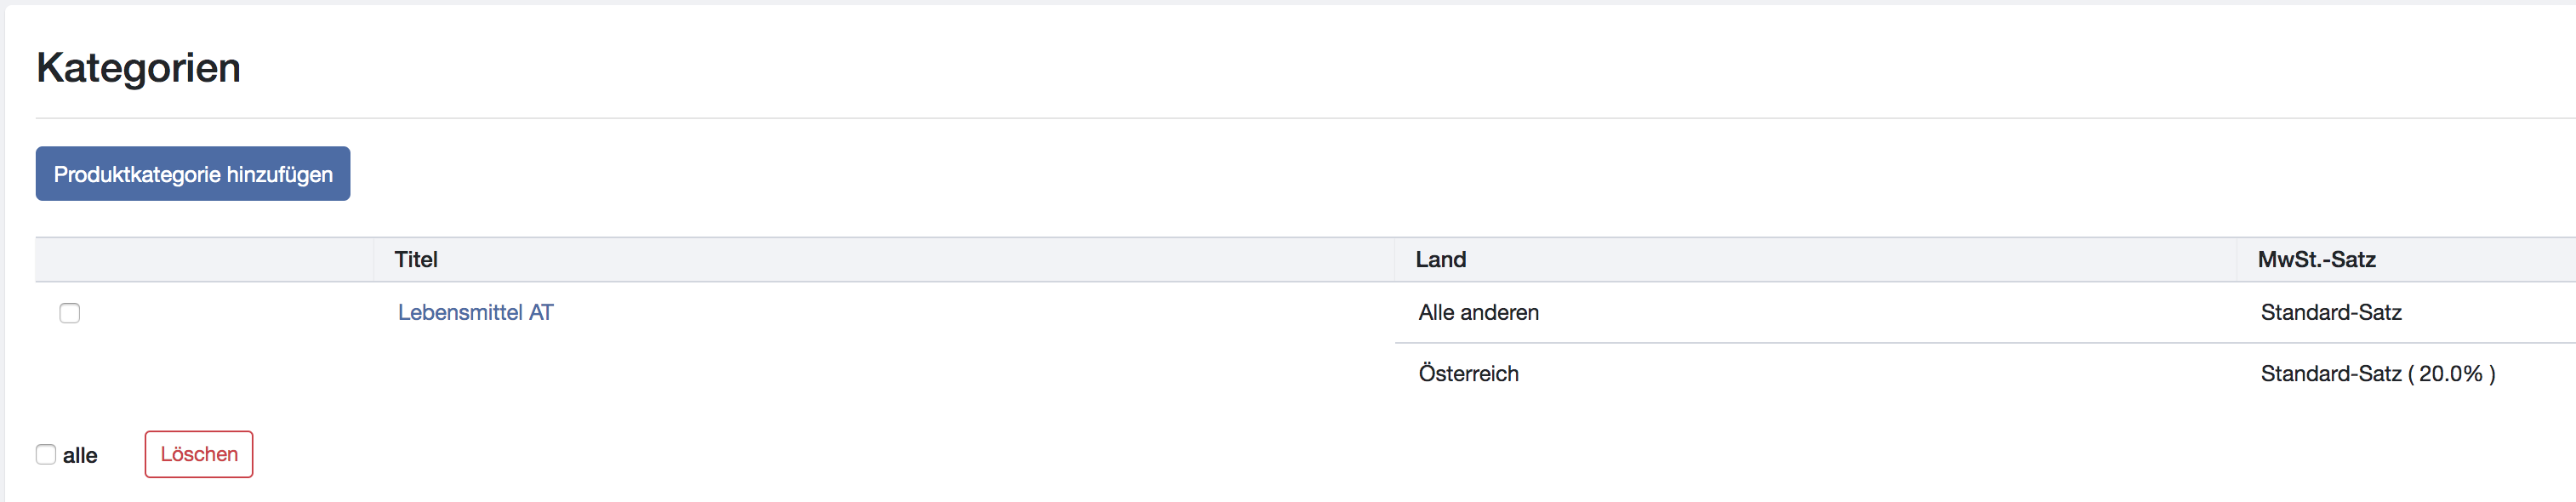Viewport: 2576px width, 502px height.
Task: Select the MwSt.-Satz column header
Action: pos(2316,260)
